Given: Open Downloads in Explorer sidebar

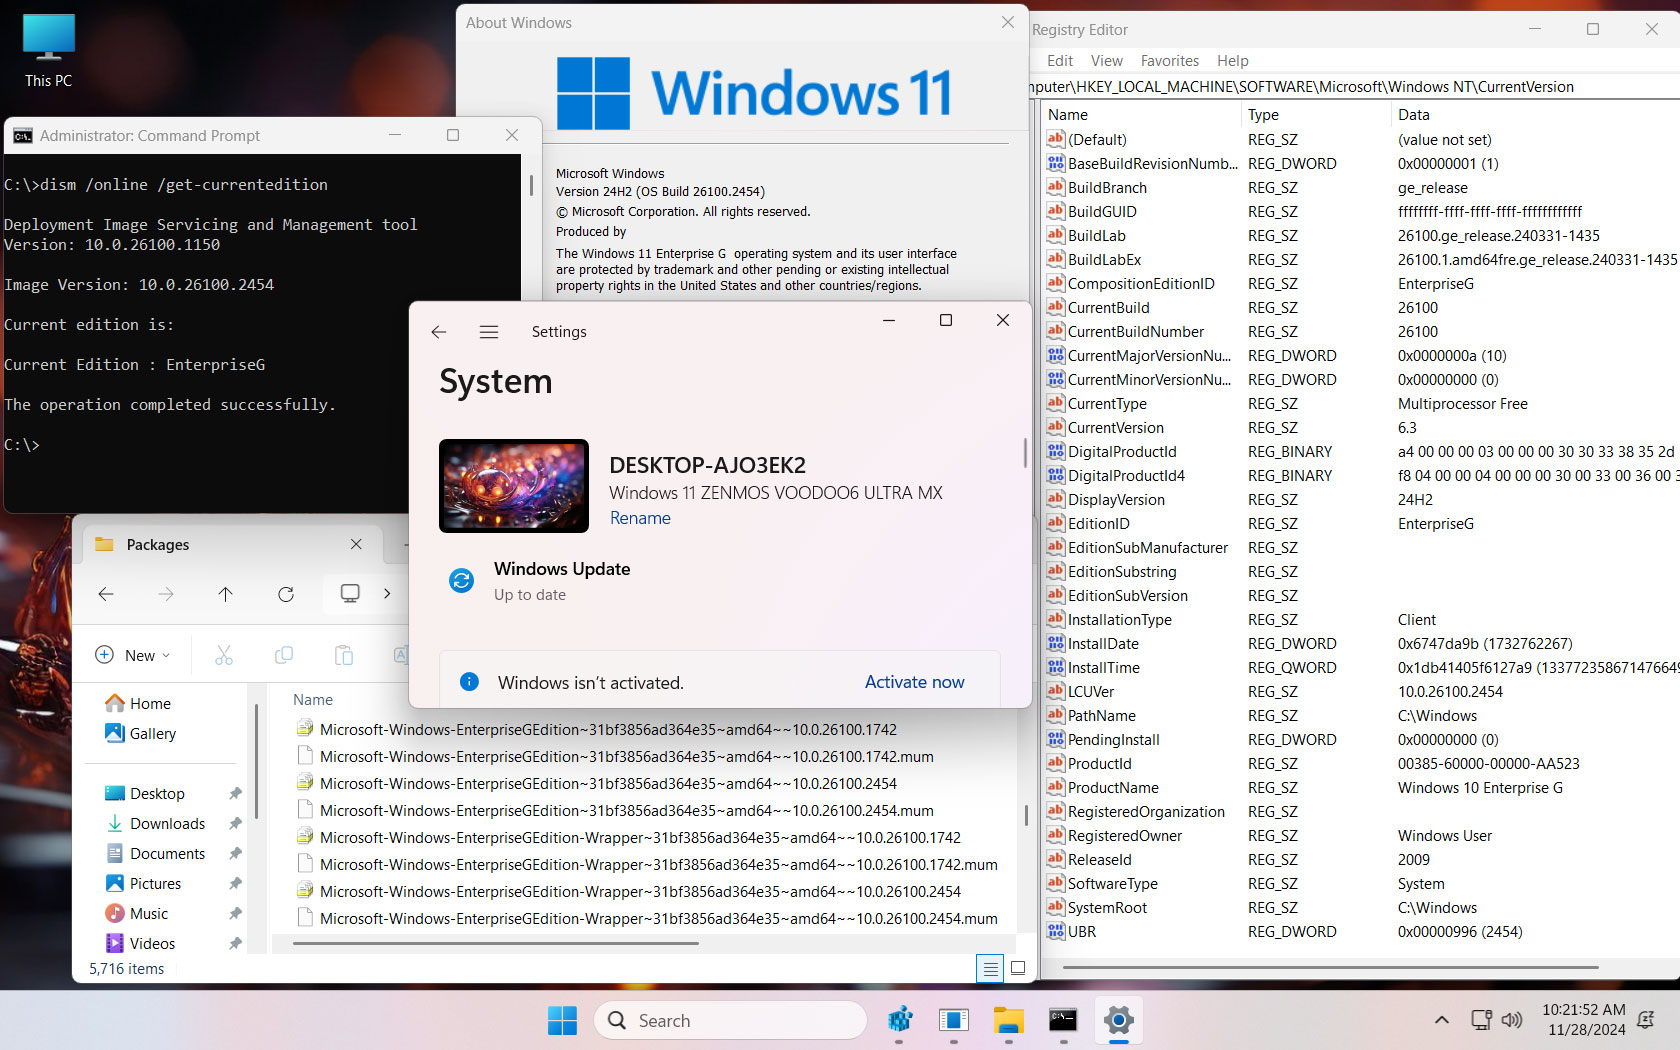Looking at the screenshot, I should [155, 823].
